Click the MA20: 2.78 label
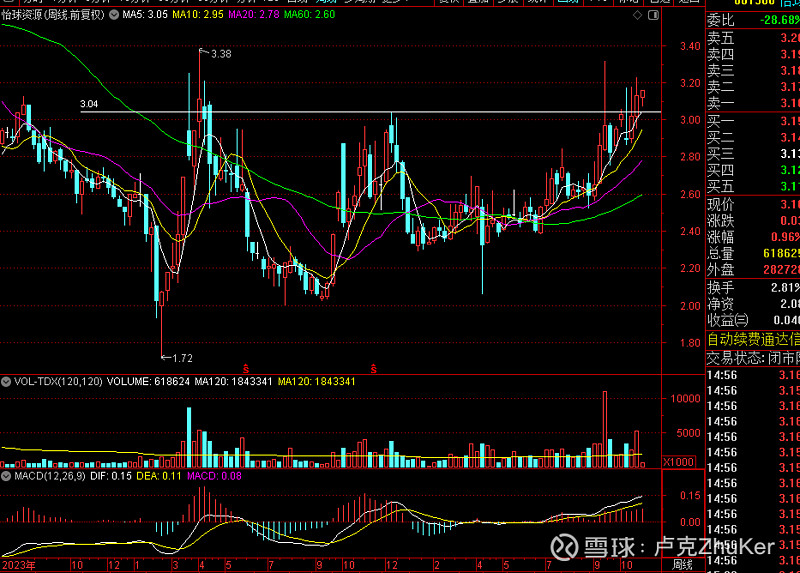 tap(254, 15)
